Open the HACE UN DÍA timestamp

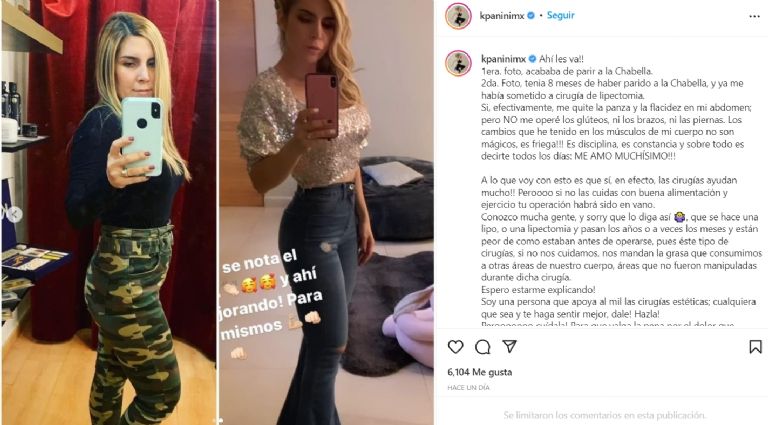(468, 387)
